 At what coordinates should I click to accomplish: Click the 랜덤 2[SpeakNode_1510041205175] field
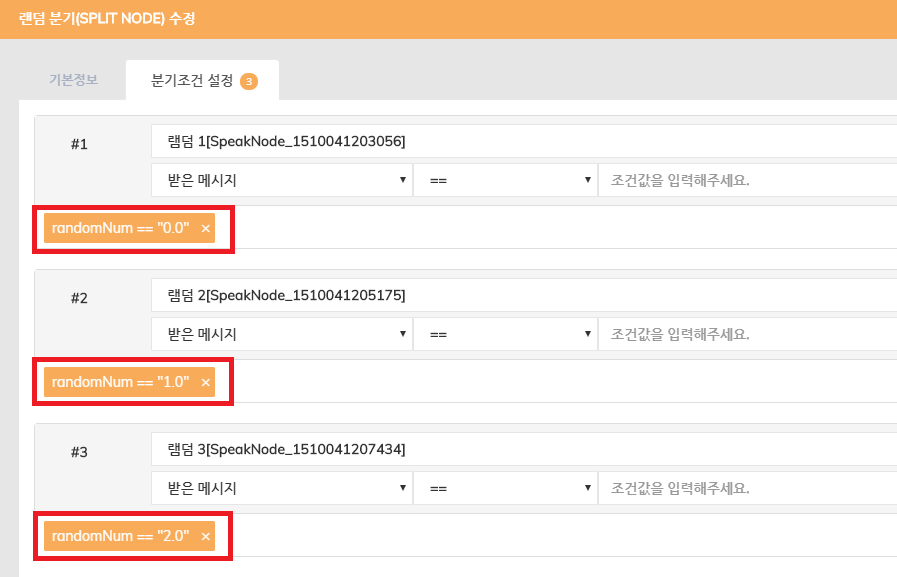[524, 295]
